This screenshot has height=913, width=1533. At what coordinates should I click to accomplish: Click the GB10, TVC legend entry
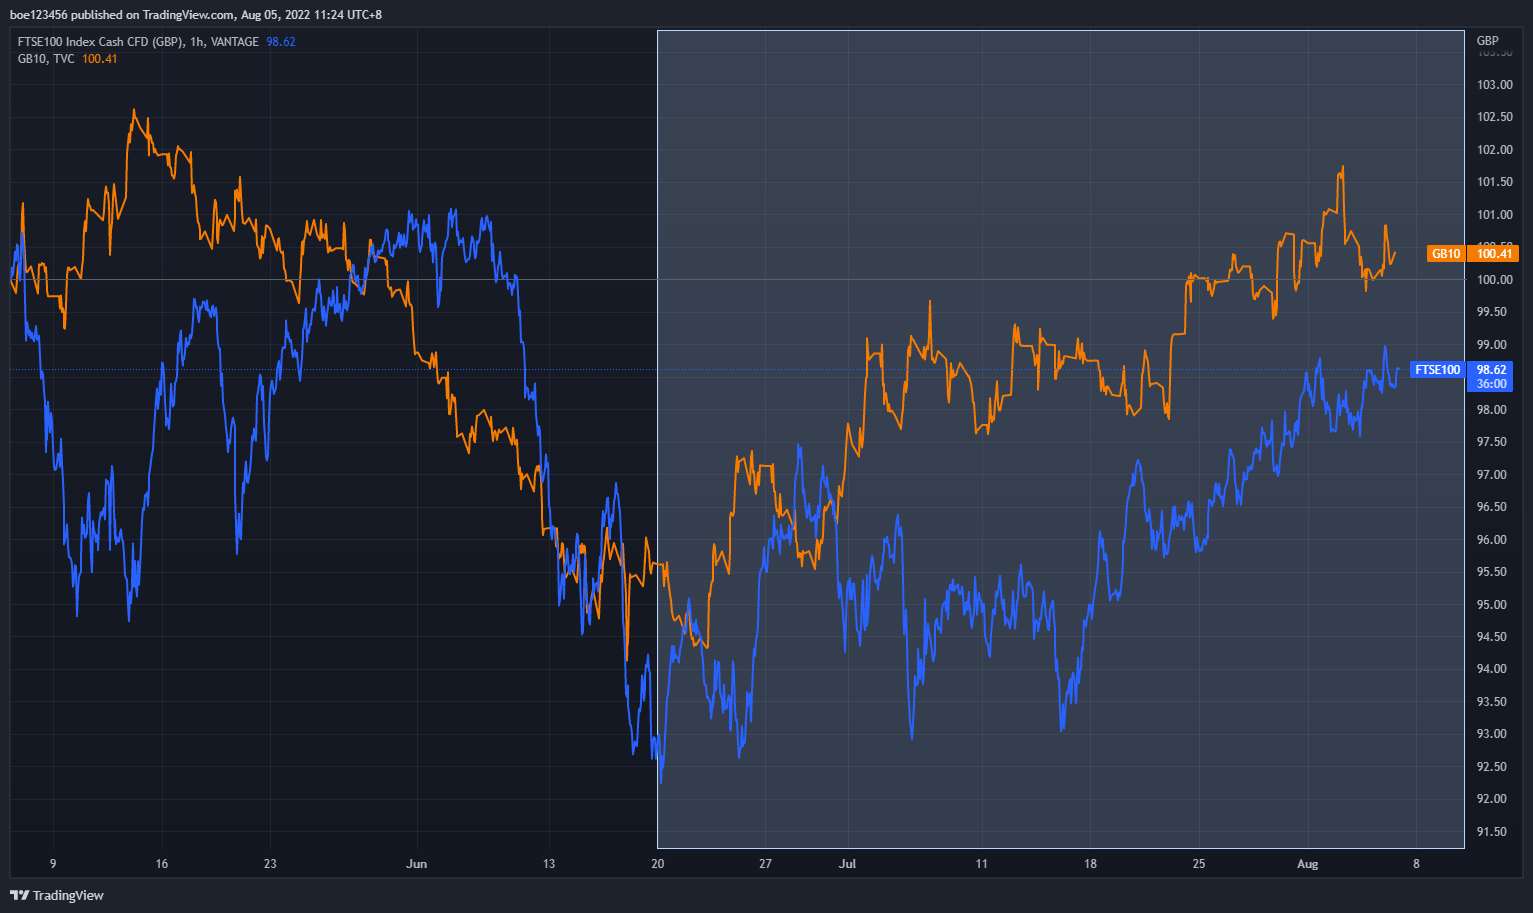click(46, 59)
